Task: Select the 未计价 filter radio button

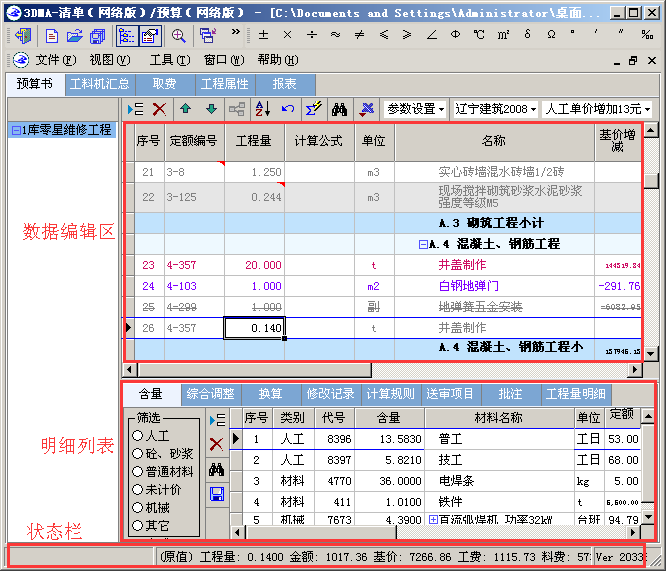Action: click(x=137, y=490)
